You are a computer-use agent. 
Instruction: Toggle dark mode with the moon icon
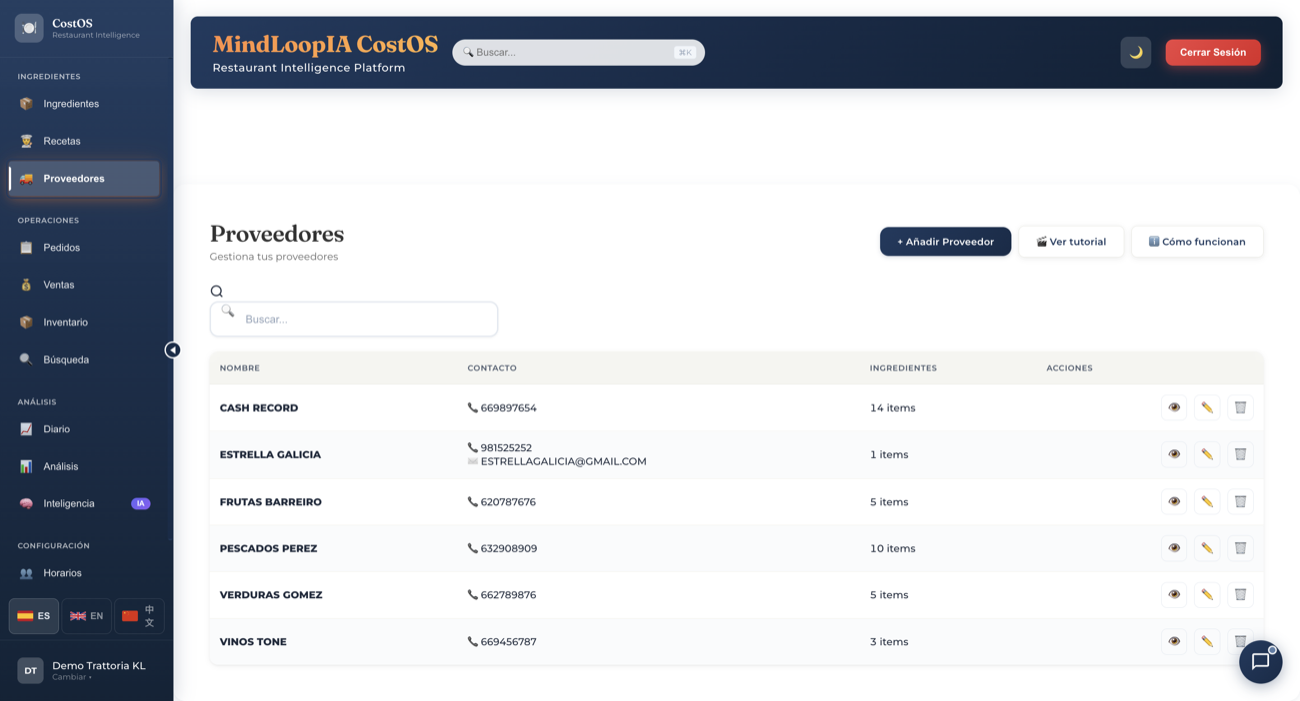pyautogui.click(x=1136, y=52)
